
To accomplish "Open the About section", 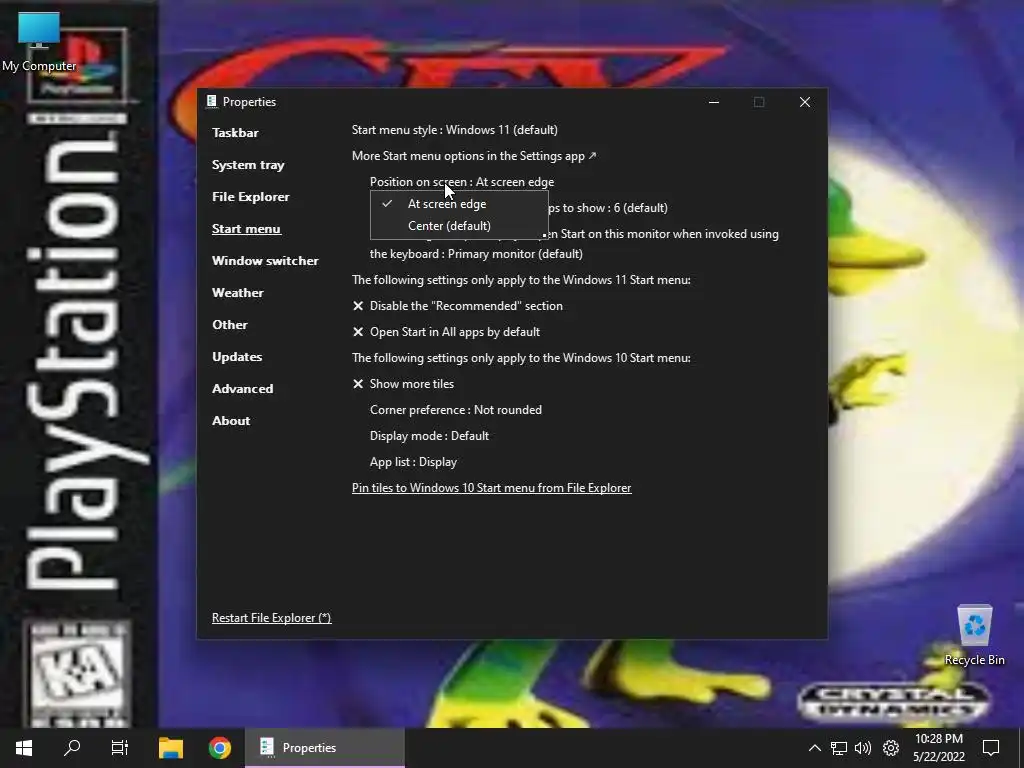I will tap(231, 421).
